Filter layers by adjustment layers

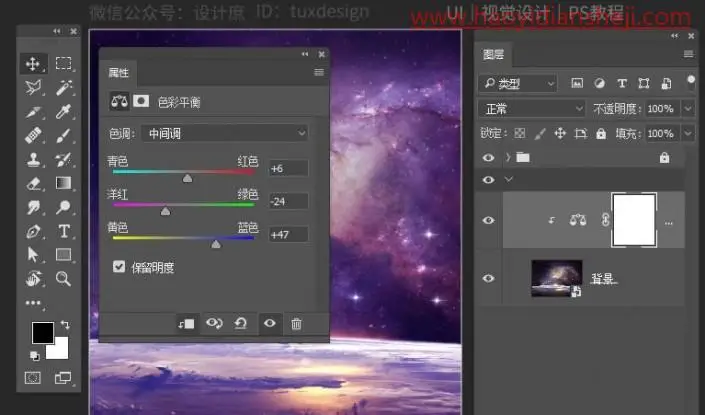click(x=599, y=83)
